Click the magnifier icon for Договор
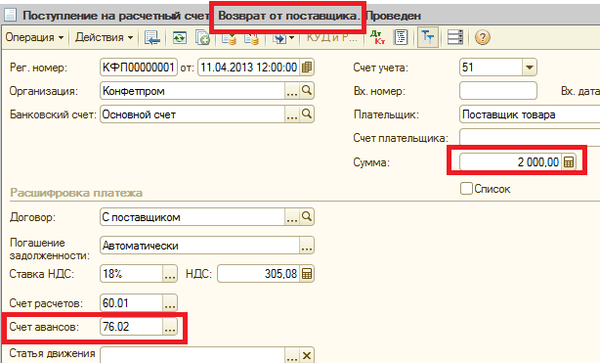Viewport: 600px width, 363px height. pos(307,217)
